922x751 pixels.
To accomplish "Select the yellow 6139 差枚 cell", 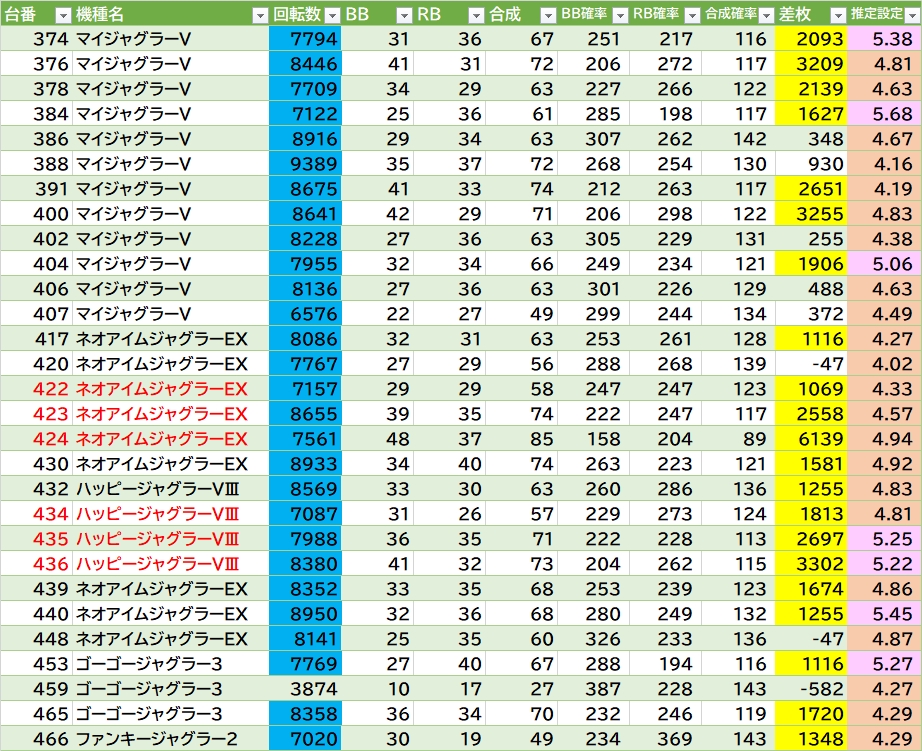I will coord(810,439).
